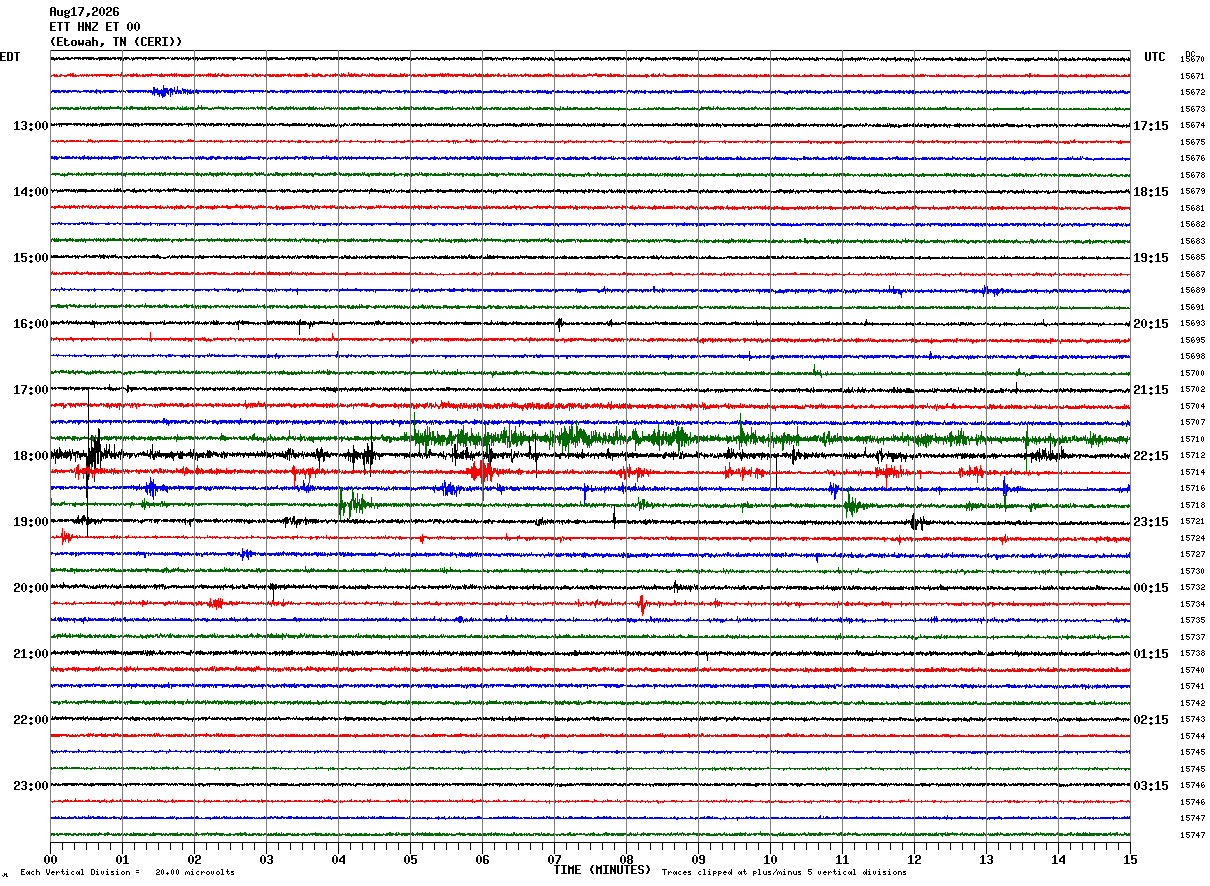The width and height of the screenshot is (1210, 886).
Task: Click the Etowah, TN (CERI) location text
Action: 116,42
